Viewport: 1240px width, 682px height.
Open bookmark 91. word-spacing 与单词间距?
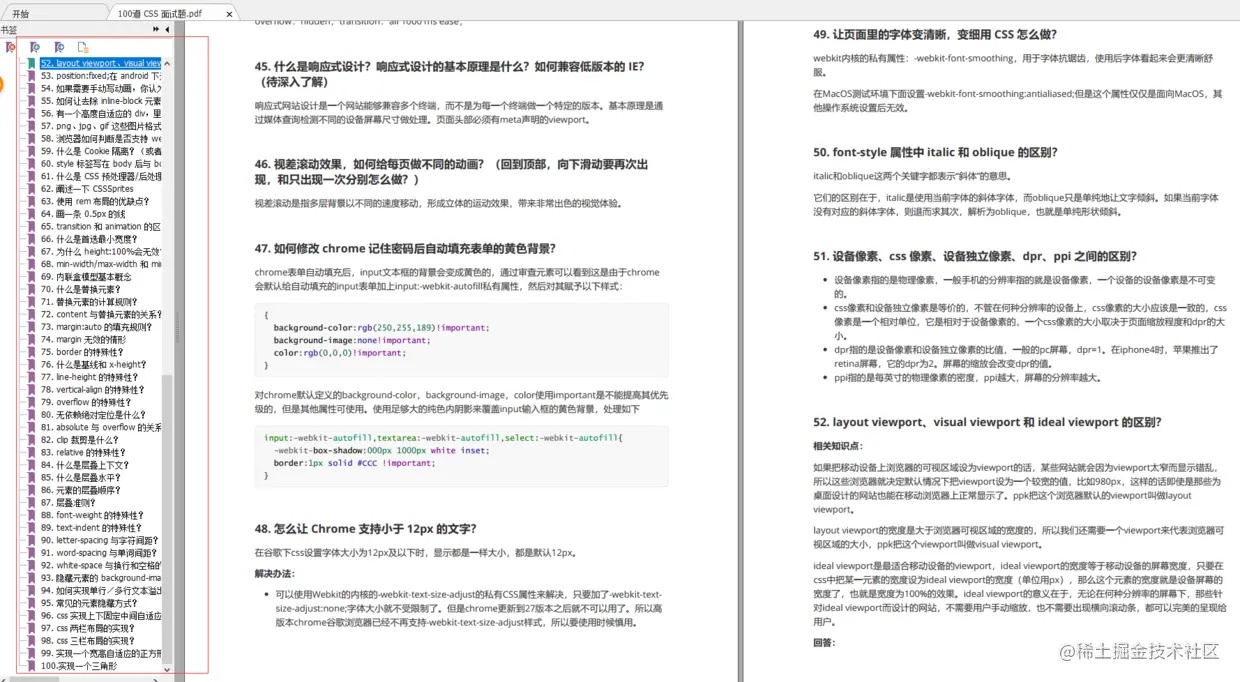click(x=98, y=553)
